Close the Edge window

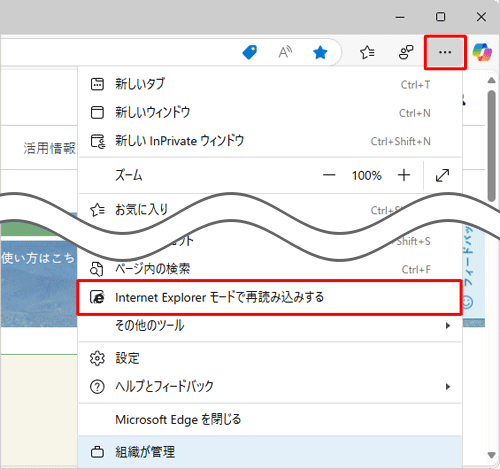coord(481,17)
